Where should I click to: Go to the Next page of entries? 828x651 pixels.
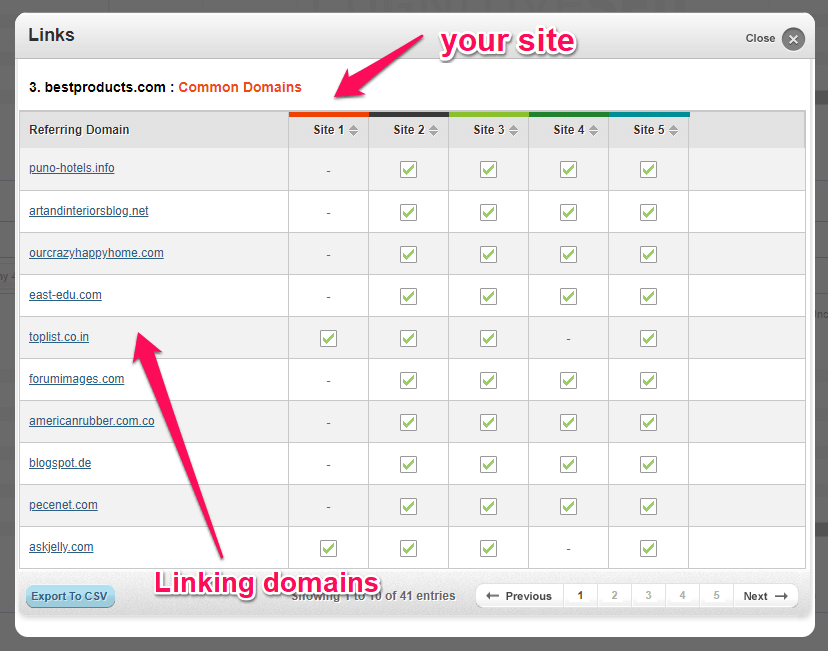[766, 596]
